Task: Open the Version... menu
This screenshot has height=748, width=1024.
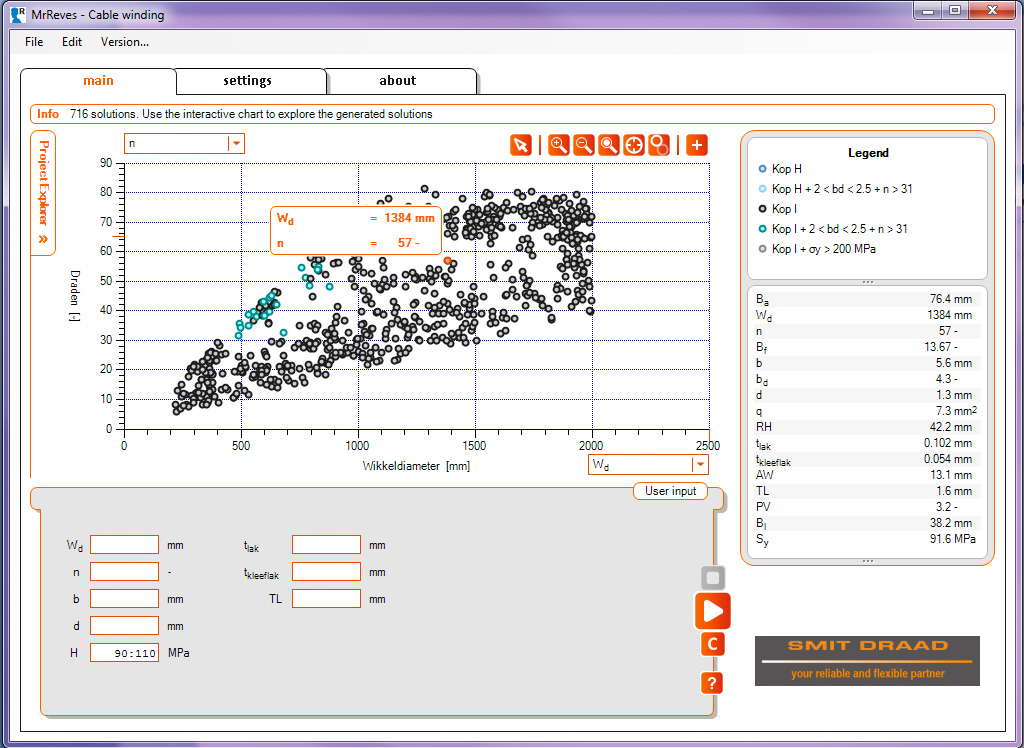Action: pyautogui.click(x=125, y=42)
